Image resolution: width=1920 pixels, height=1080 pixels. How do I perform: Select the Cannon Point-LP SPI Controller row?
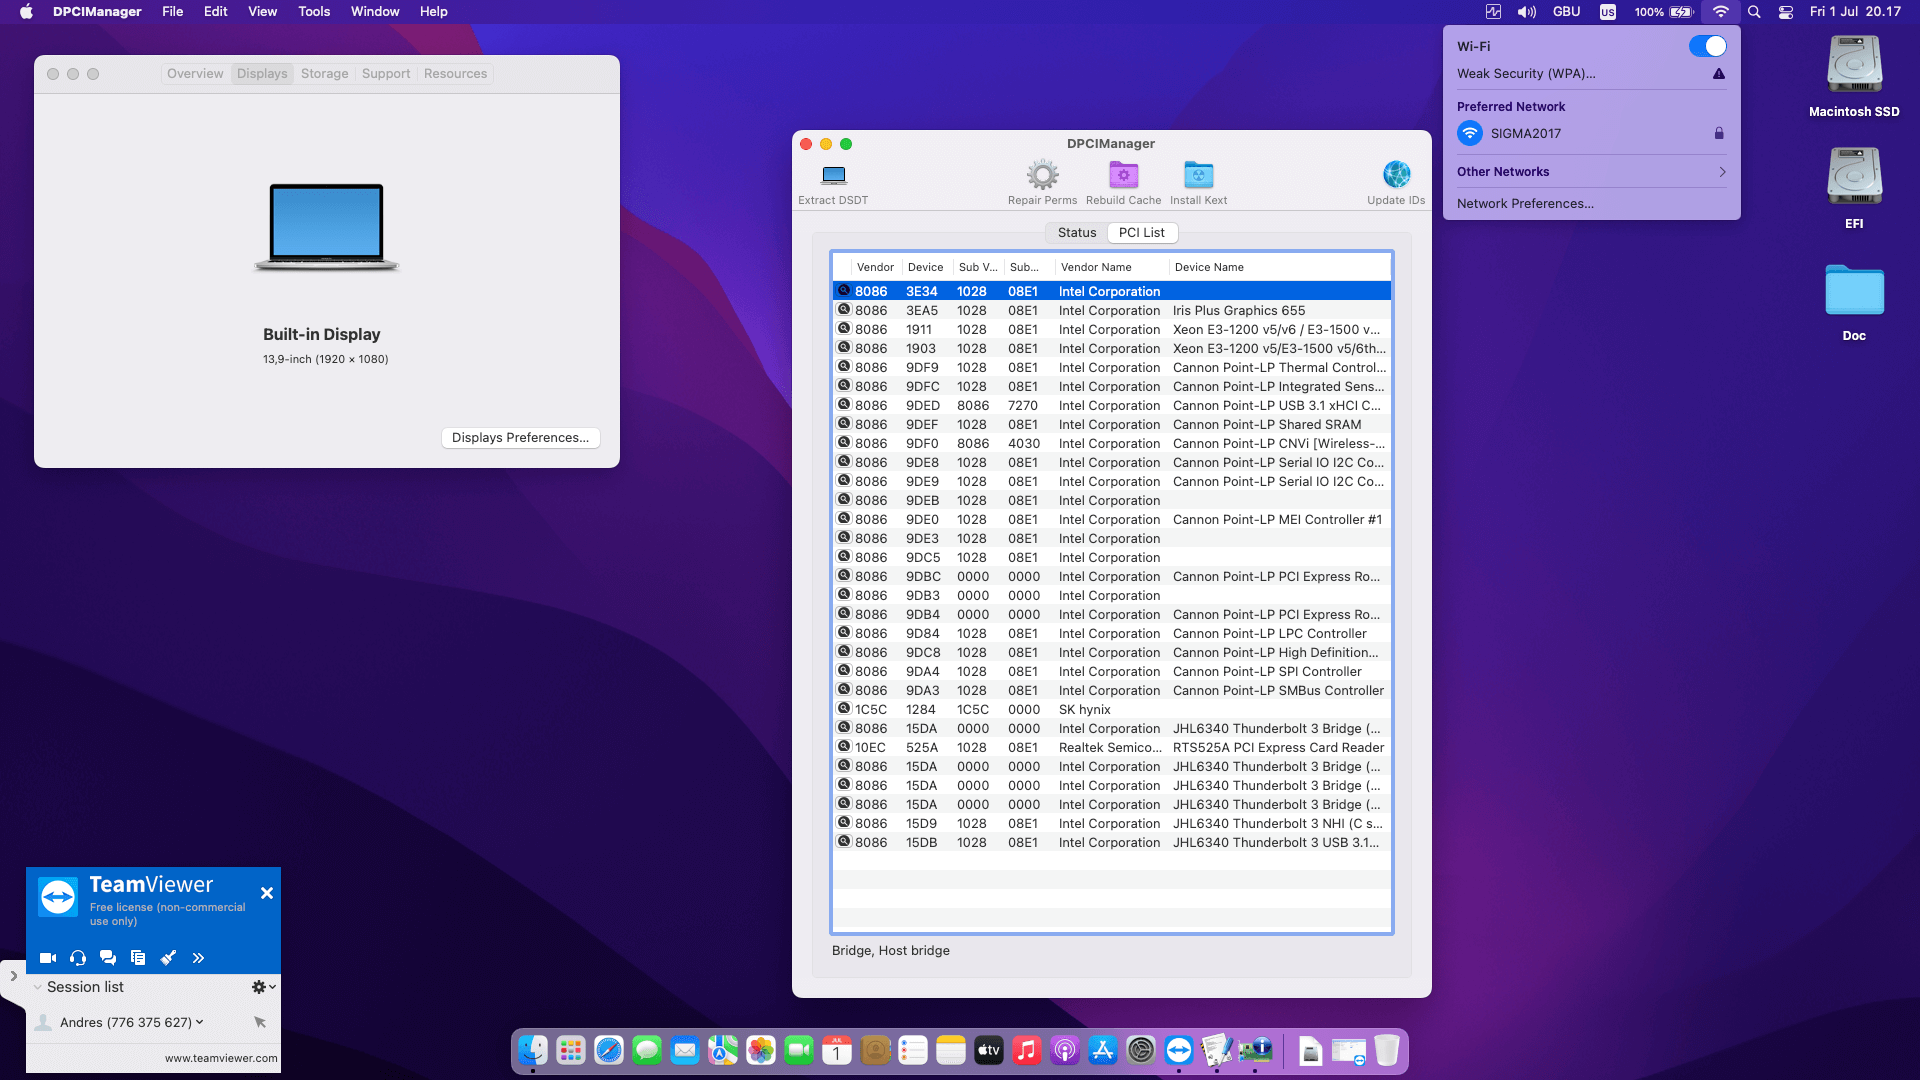pyautogui.click(x=1112, y=672)
